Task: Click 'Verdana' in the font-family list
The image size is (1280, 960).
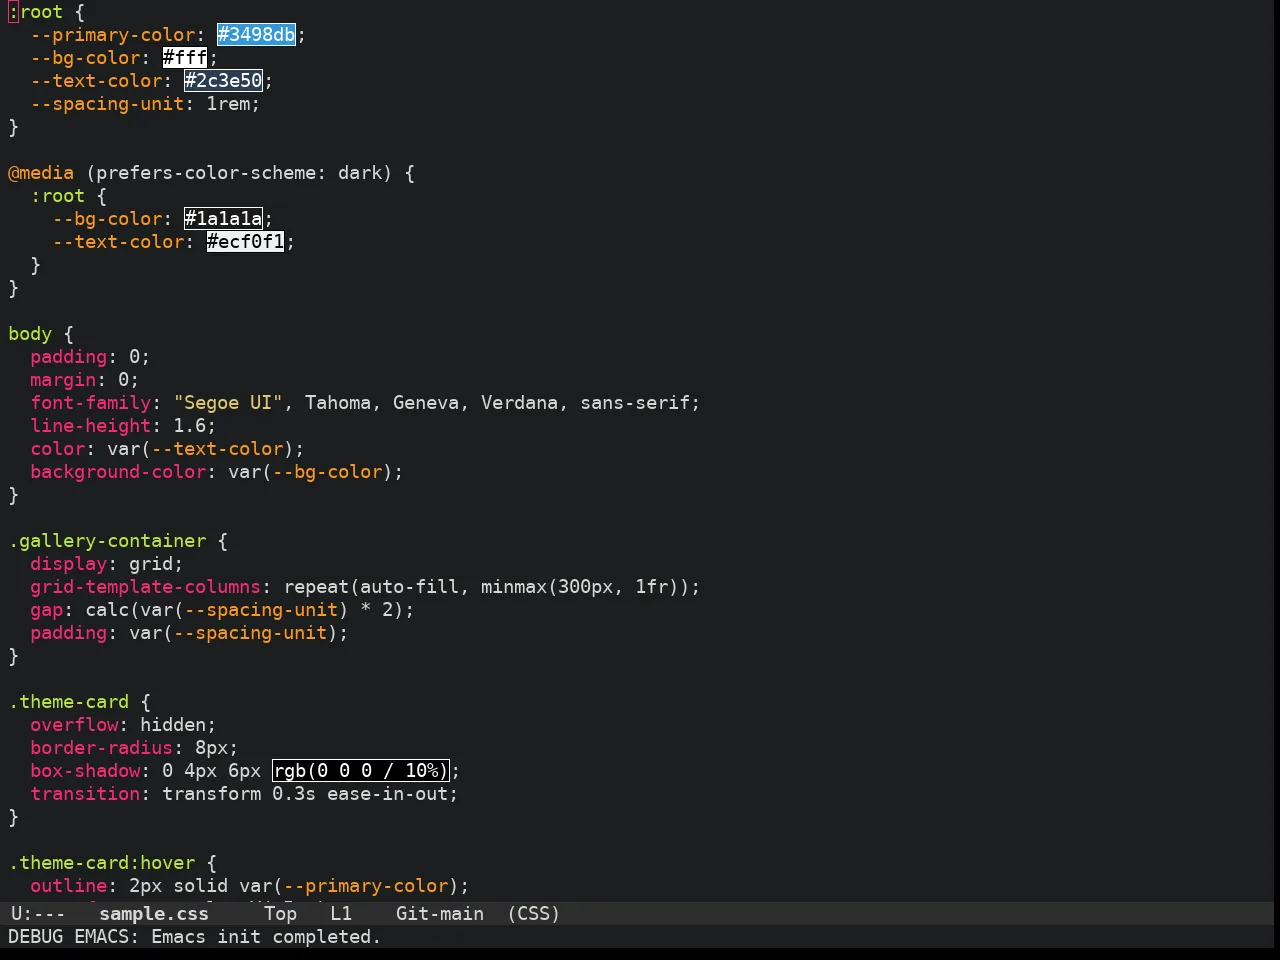Action: pos(519,403)
